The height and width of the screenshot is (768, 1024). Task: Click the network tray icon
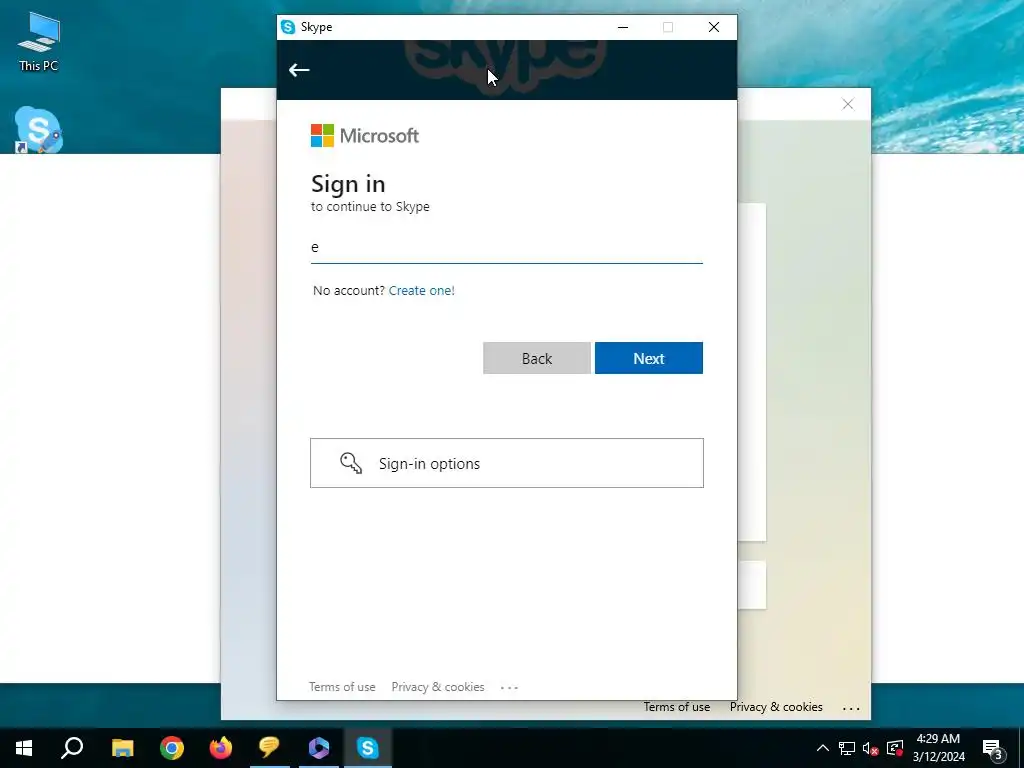point(847,748)
